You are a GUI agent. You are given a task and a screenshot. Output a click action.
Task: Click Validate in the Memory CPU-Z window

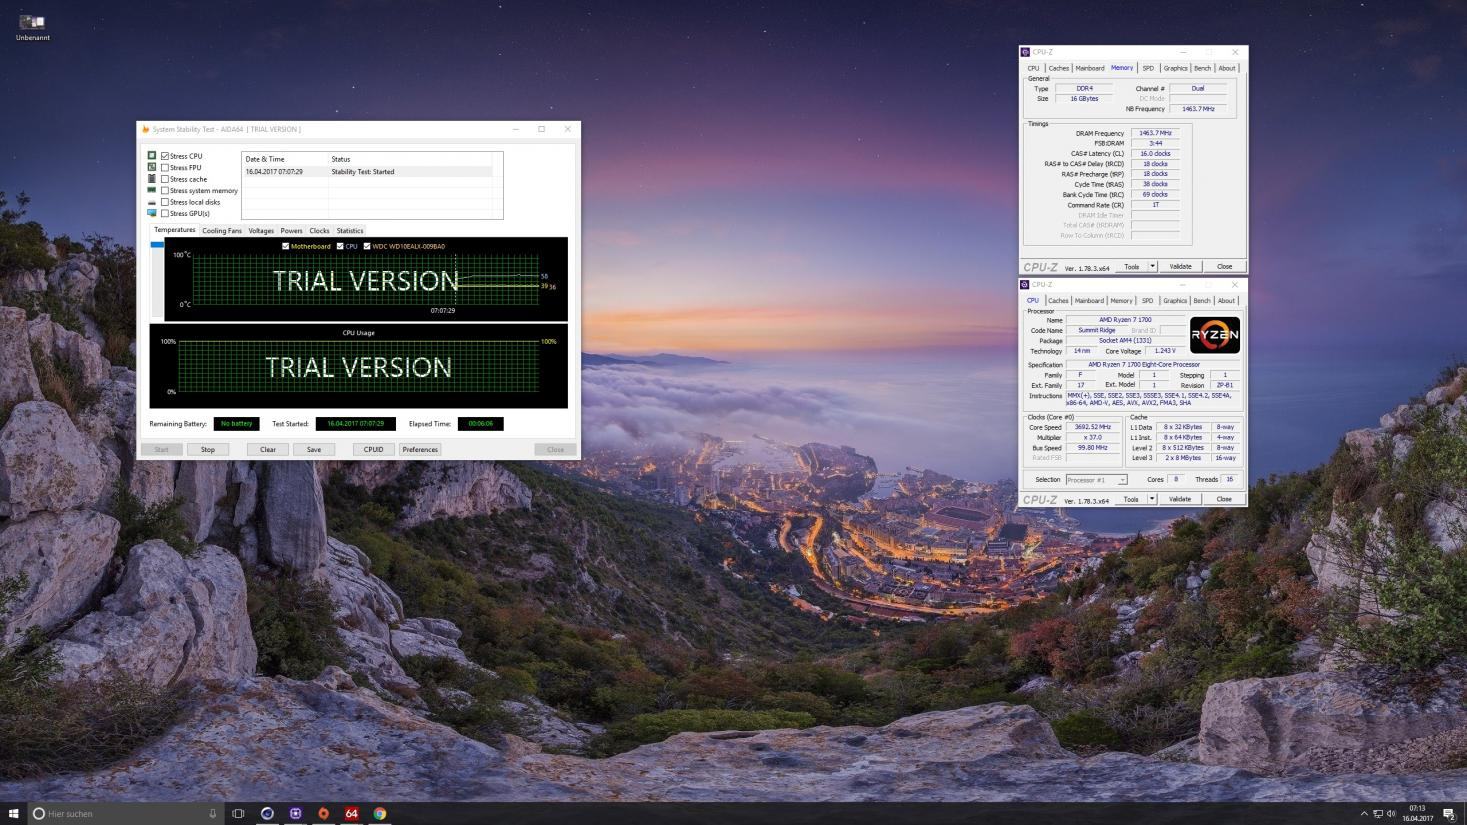1181,266
